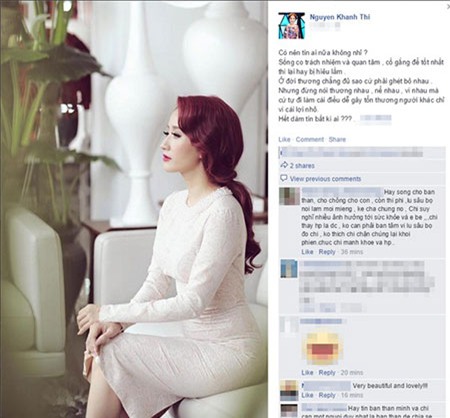
Task: Open Nguyen Khanh Thi's profile picture
Action: coord(291,26)
